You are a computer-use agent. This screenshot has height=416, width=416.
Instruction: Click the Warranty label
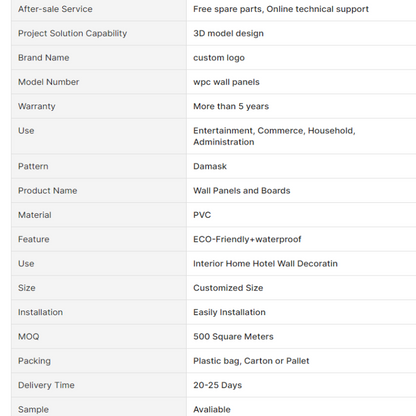[37, 107]
